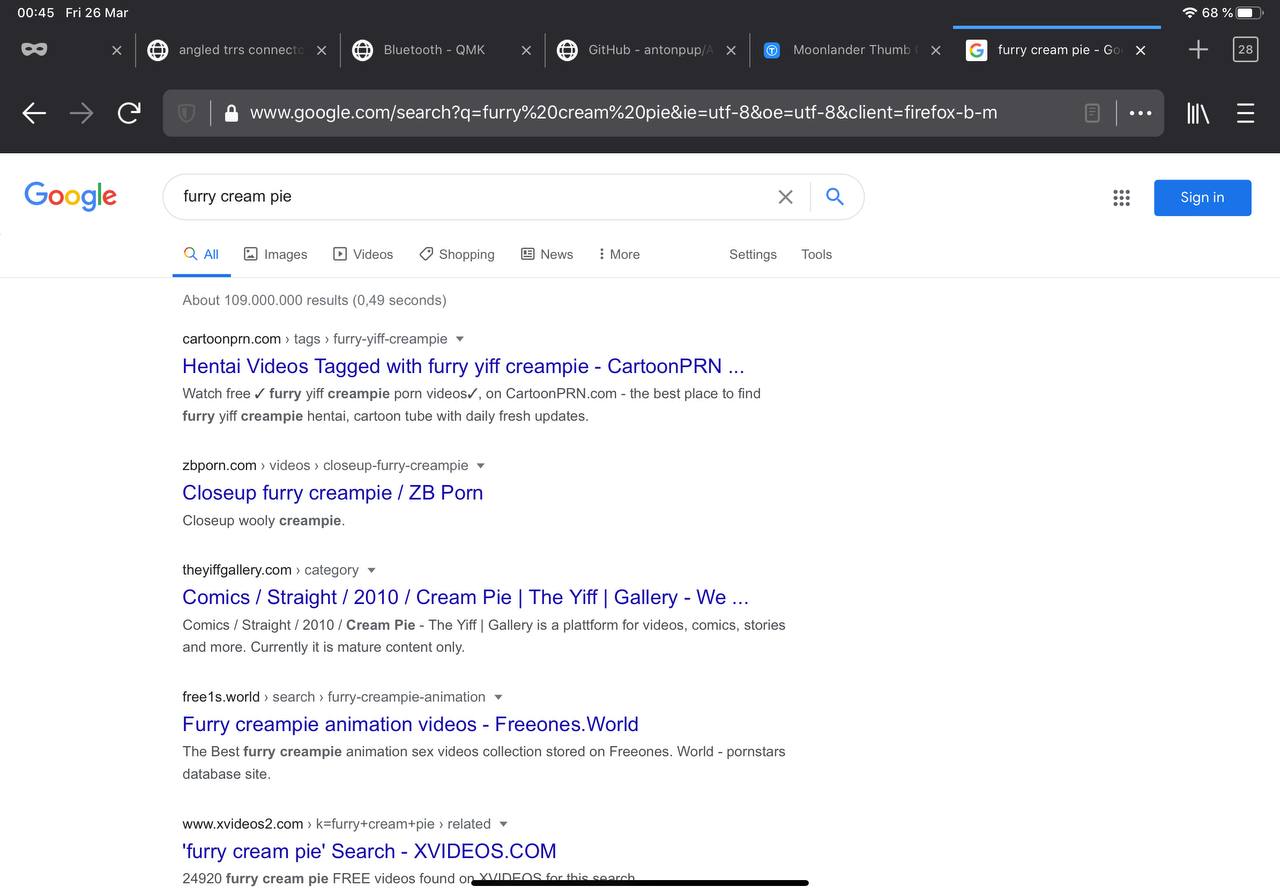Open a new tab with plus icon
Viewport: 1280px width, 894px height.
point(1198,49)
